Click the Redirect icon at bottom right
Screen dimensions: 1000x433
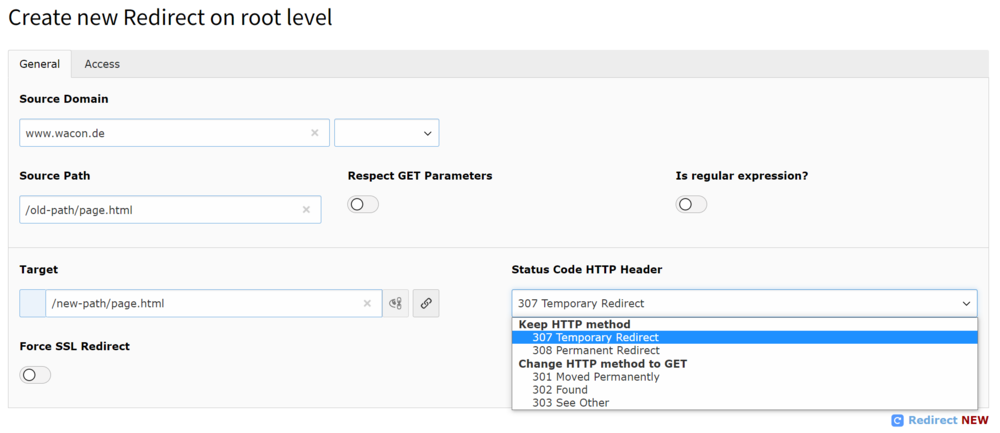[897, 421]
